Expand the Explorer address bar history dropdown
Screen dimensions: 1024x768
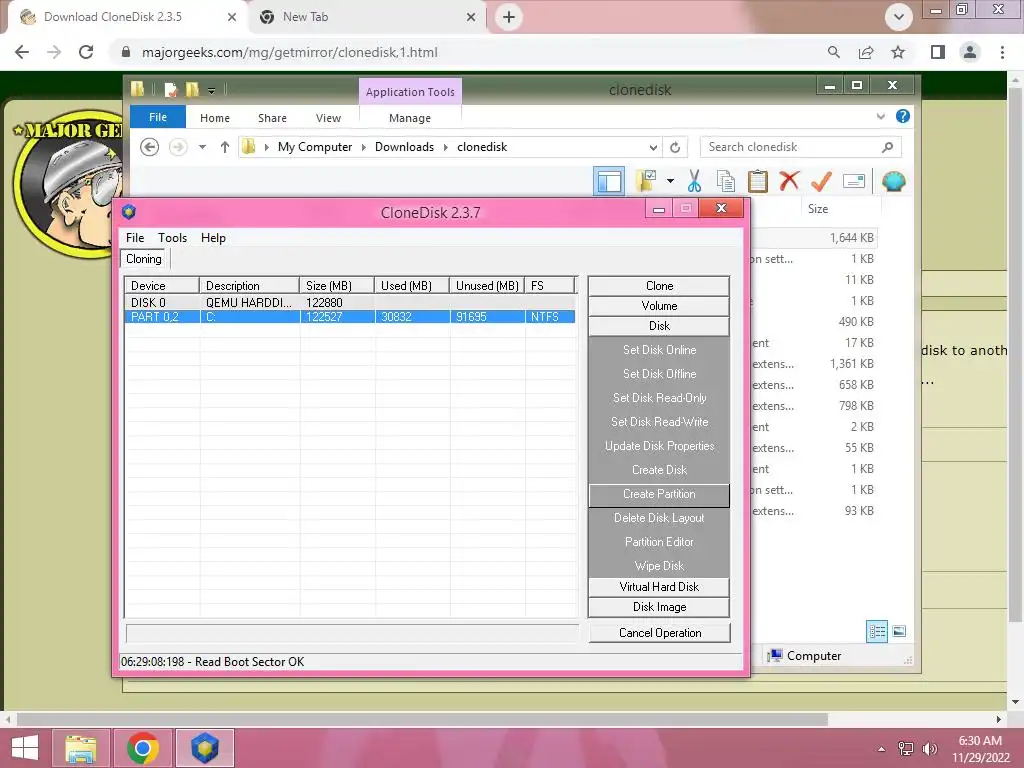pos(653,147)
